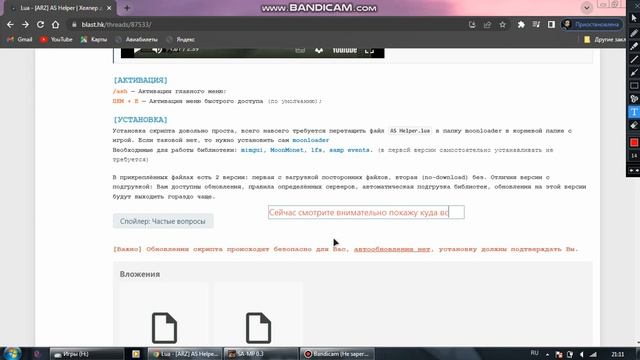Open the автообновления нет underlined link
Image resolution: width=640 pixels, height=360 pixels.
(x=392, y=249)
